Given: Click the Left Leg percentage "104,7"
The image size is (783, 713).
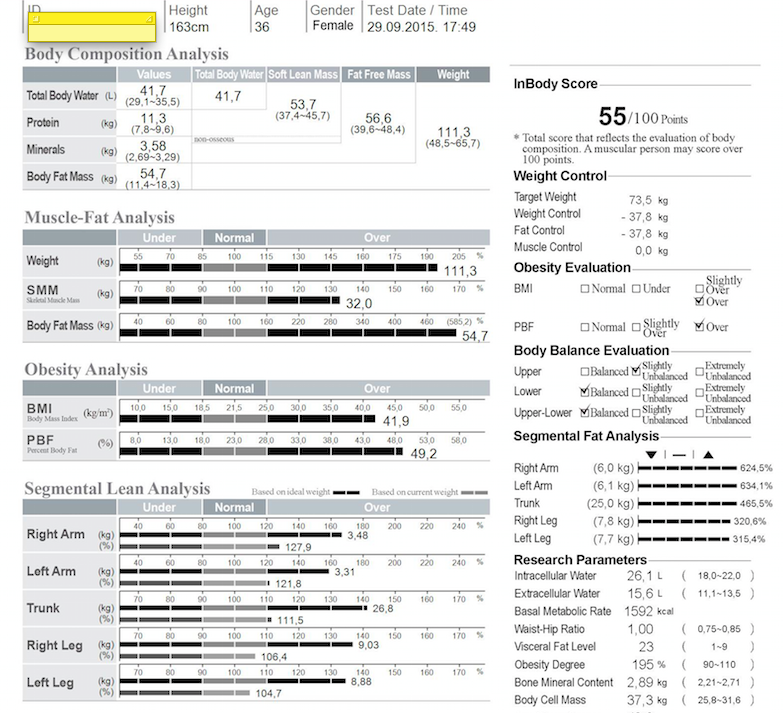Looking at the screenshot, I should click(269, 694).
